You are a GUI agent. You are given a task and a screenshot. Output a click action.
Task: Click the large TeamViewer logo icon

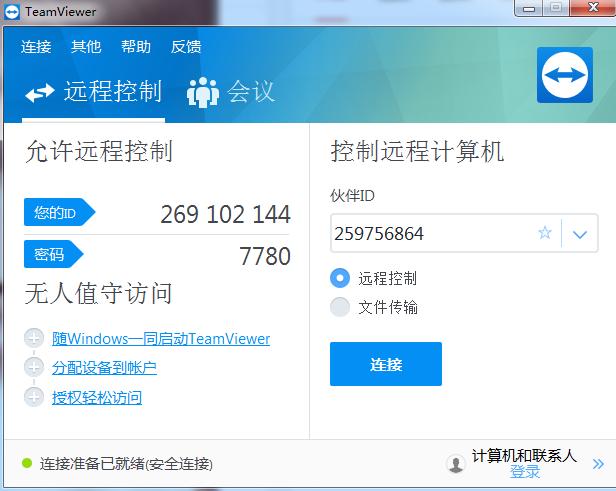click(x=565, y=75)
